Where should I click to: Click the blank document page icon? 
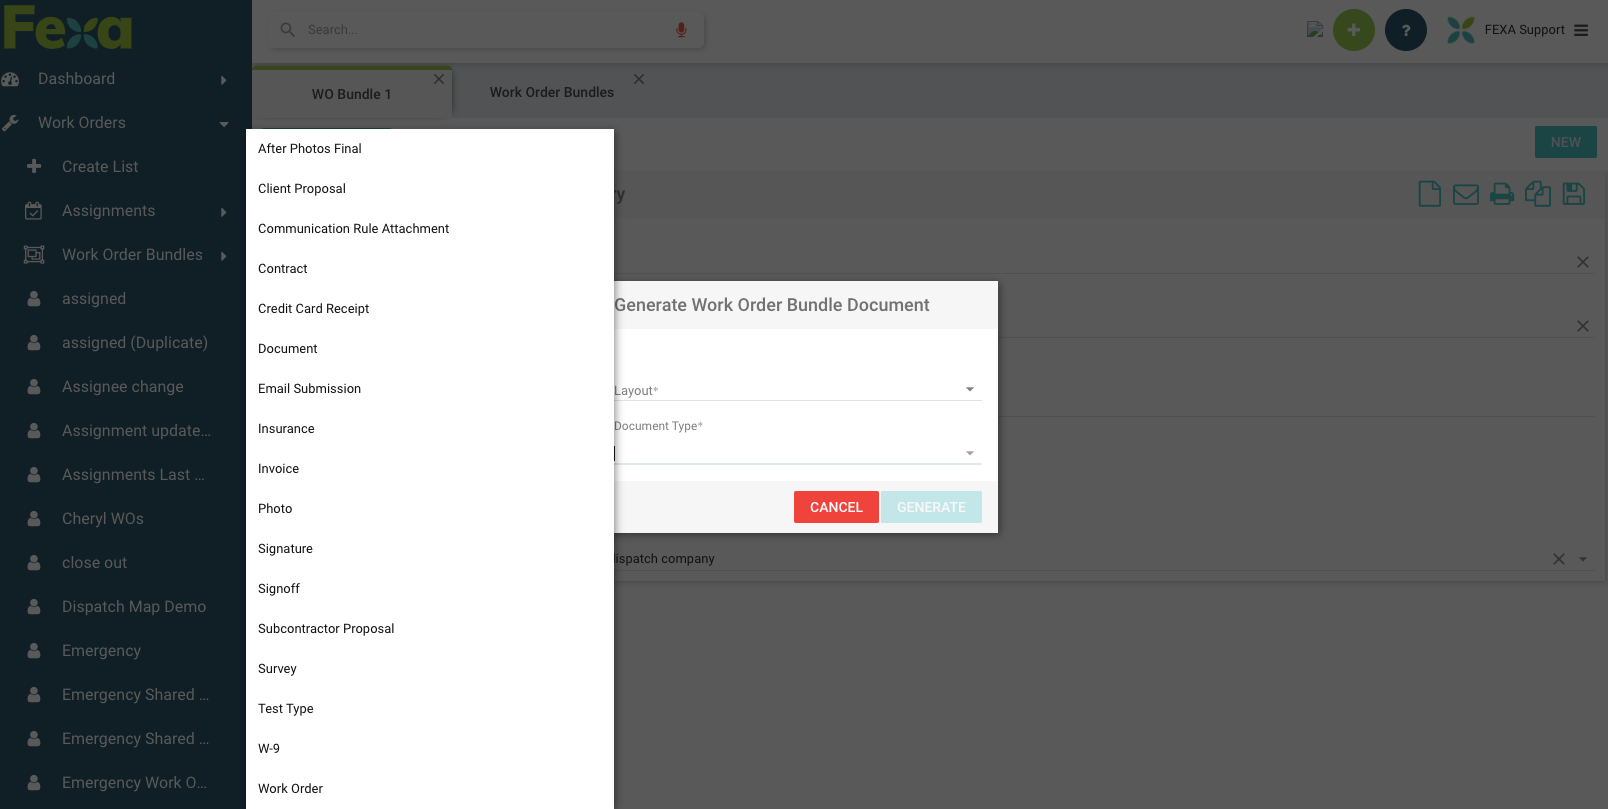(x=1429, y=194)
